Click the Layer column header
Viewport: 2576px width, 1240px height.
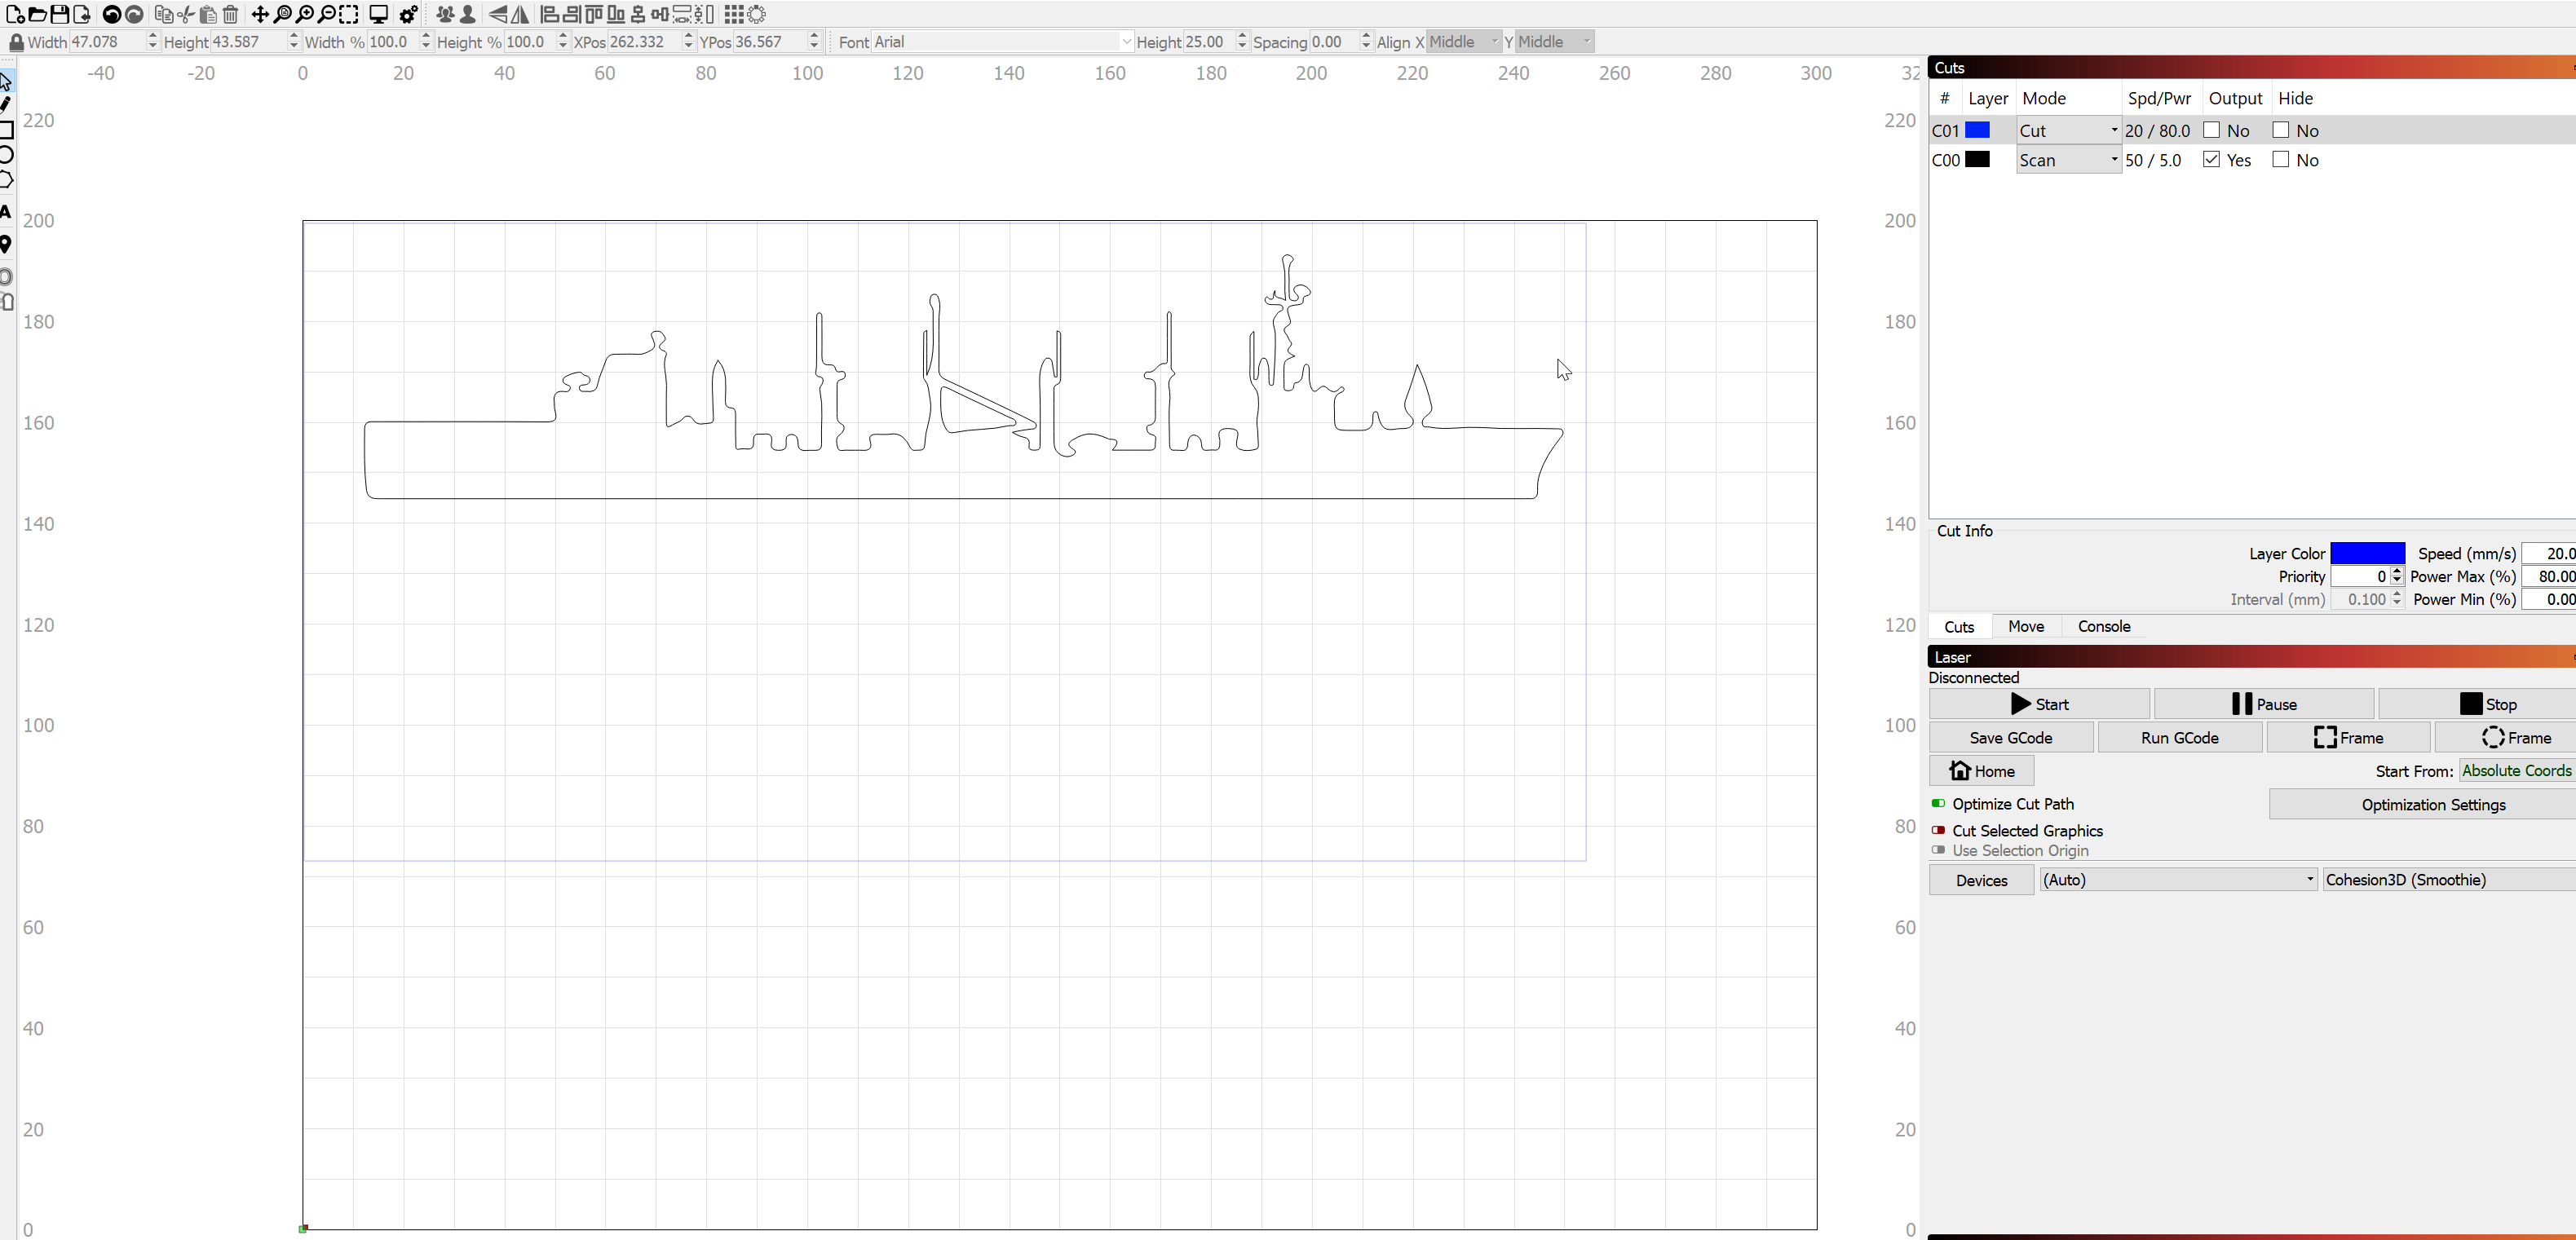click(x=1988, y=98)
